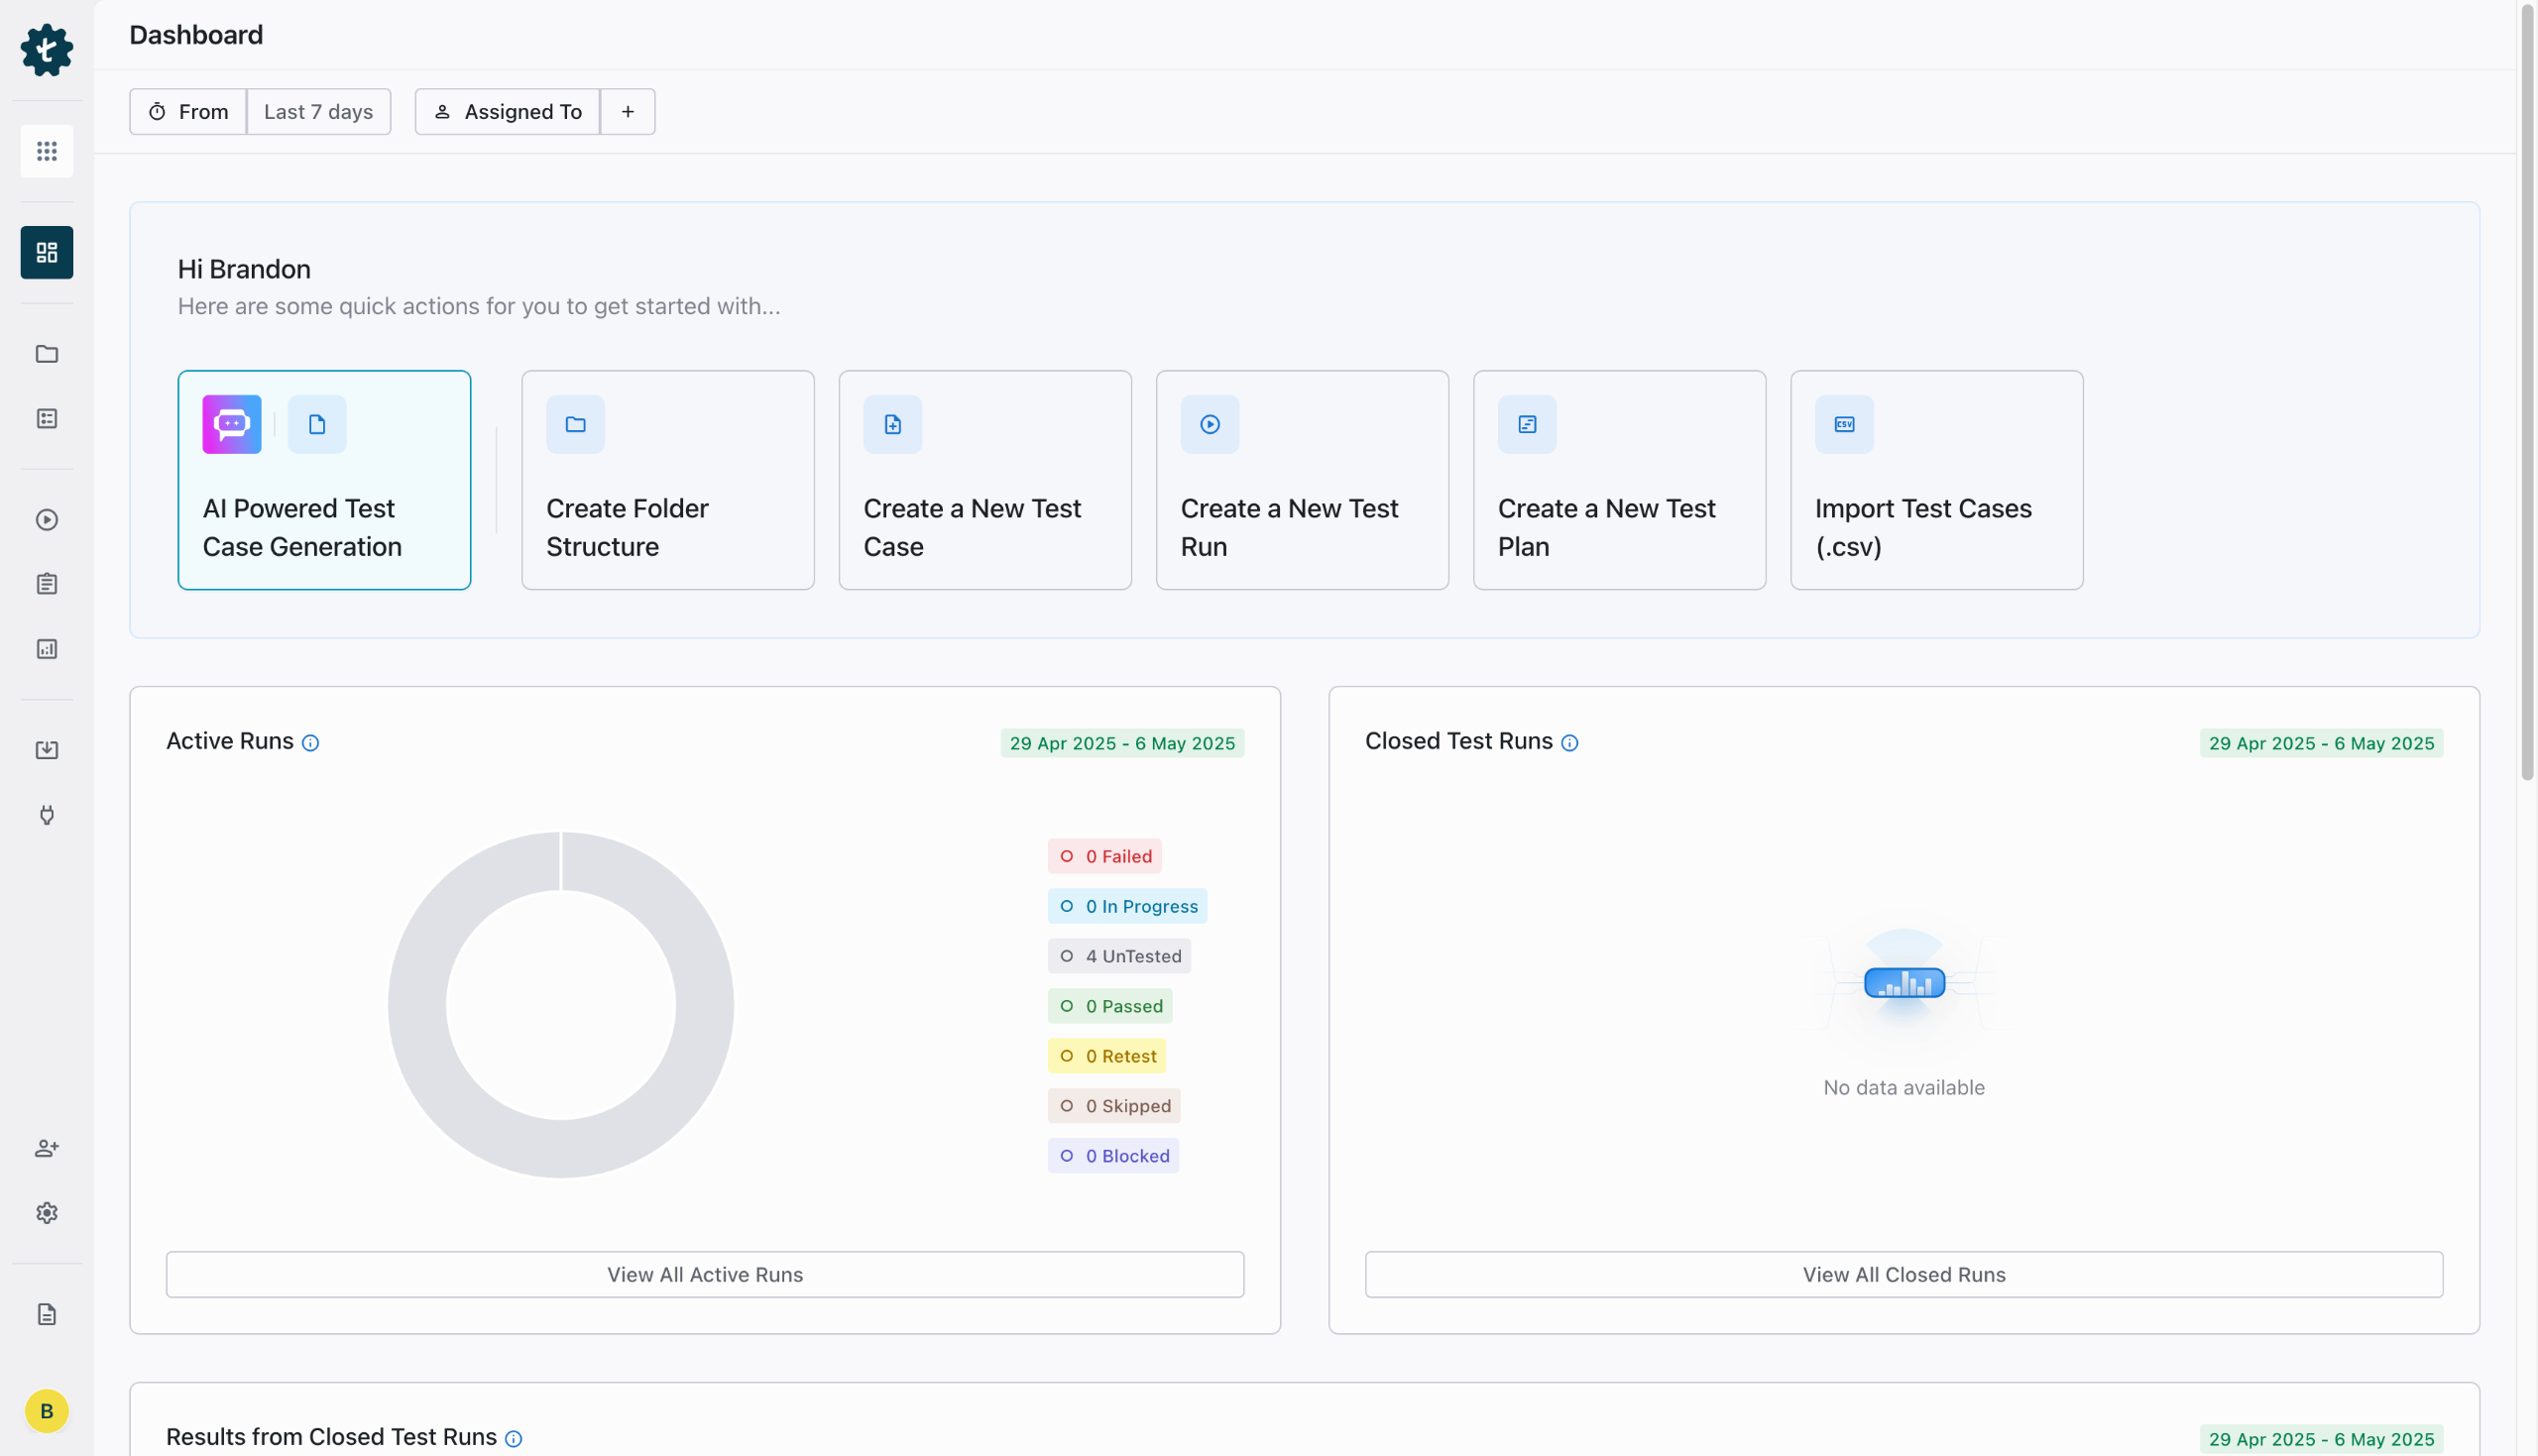Open the apps grid icon in sidebar
This screenshot has width=2538, height=1456.
(x=47, y=151)
